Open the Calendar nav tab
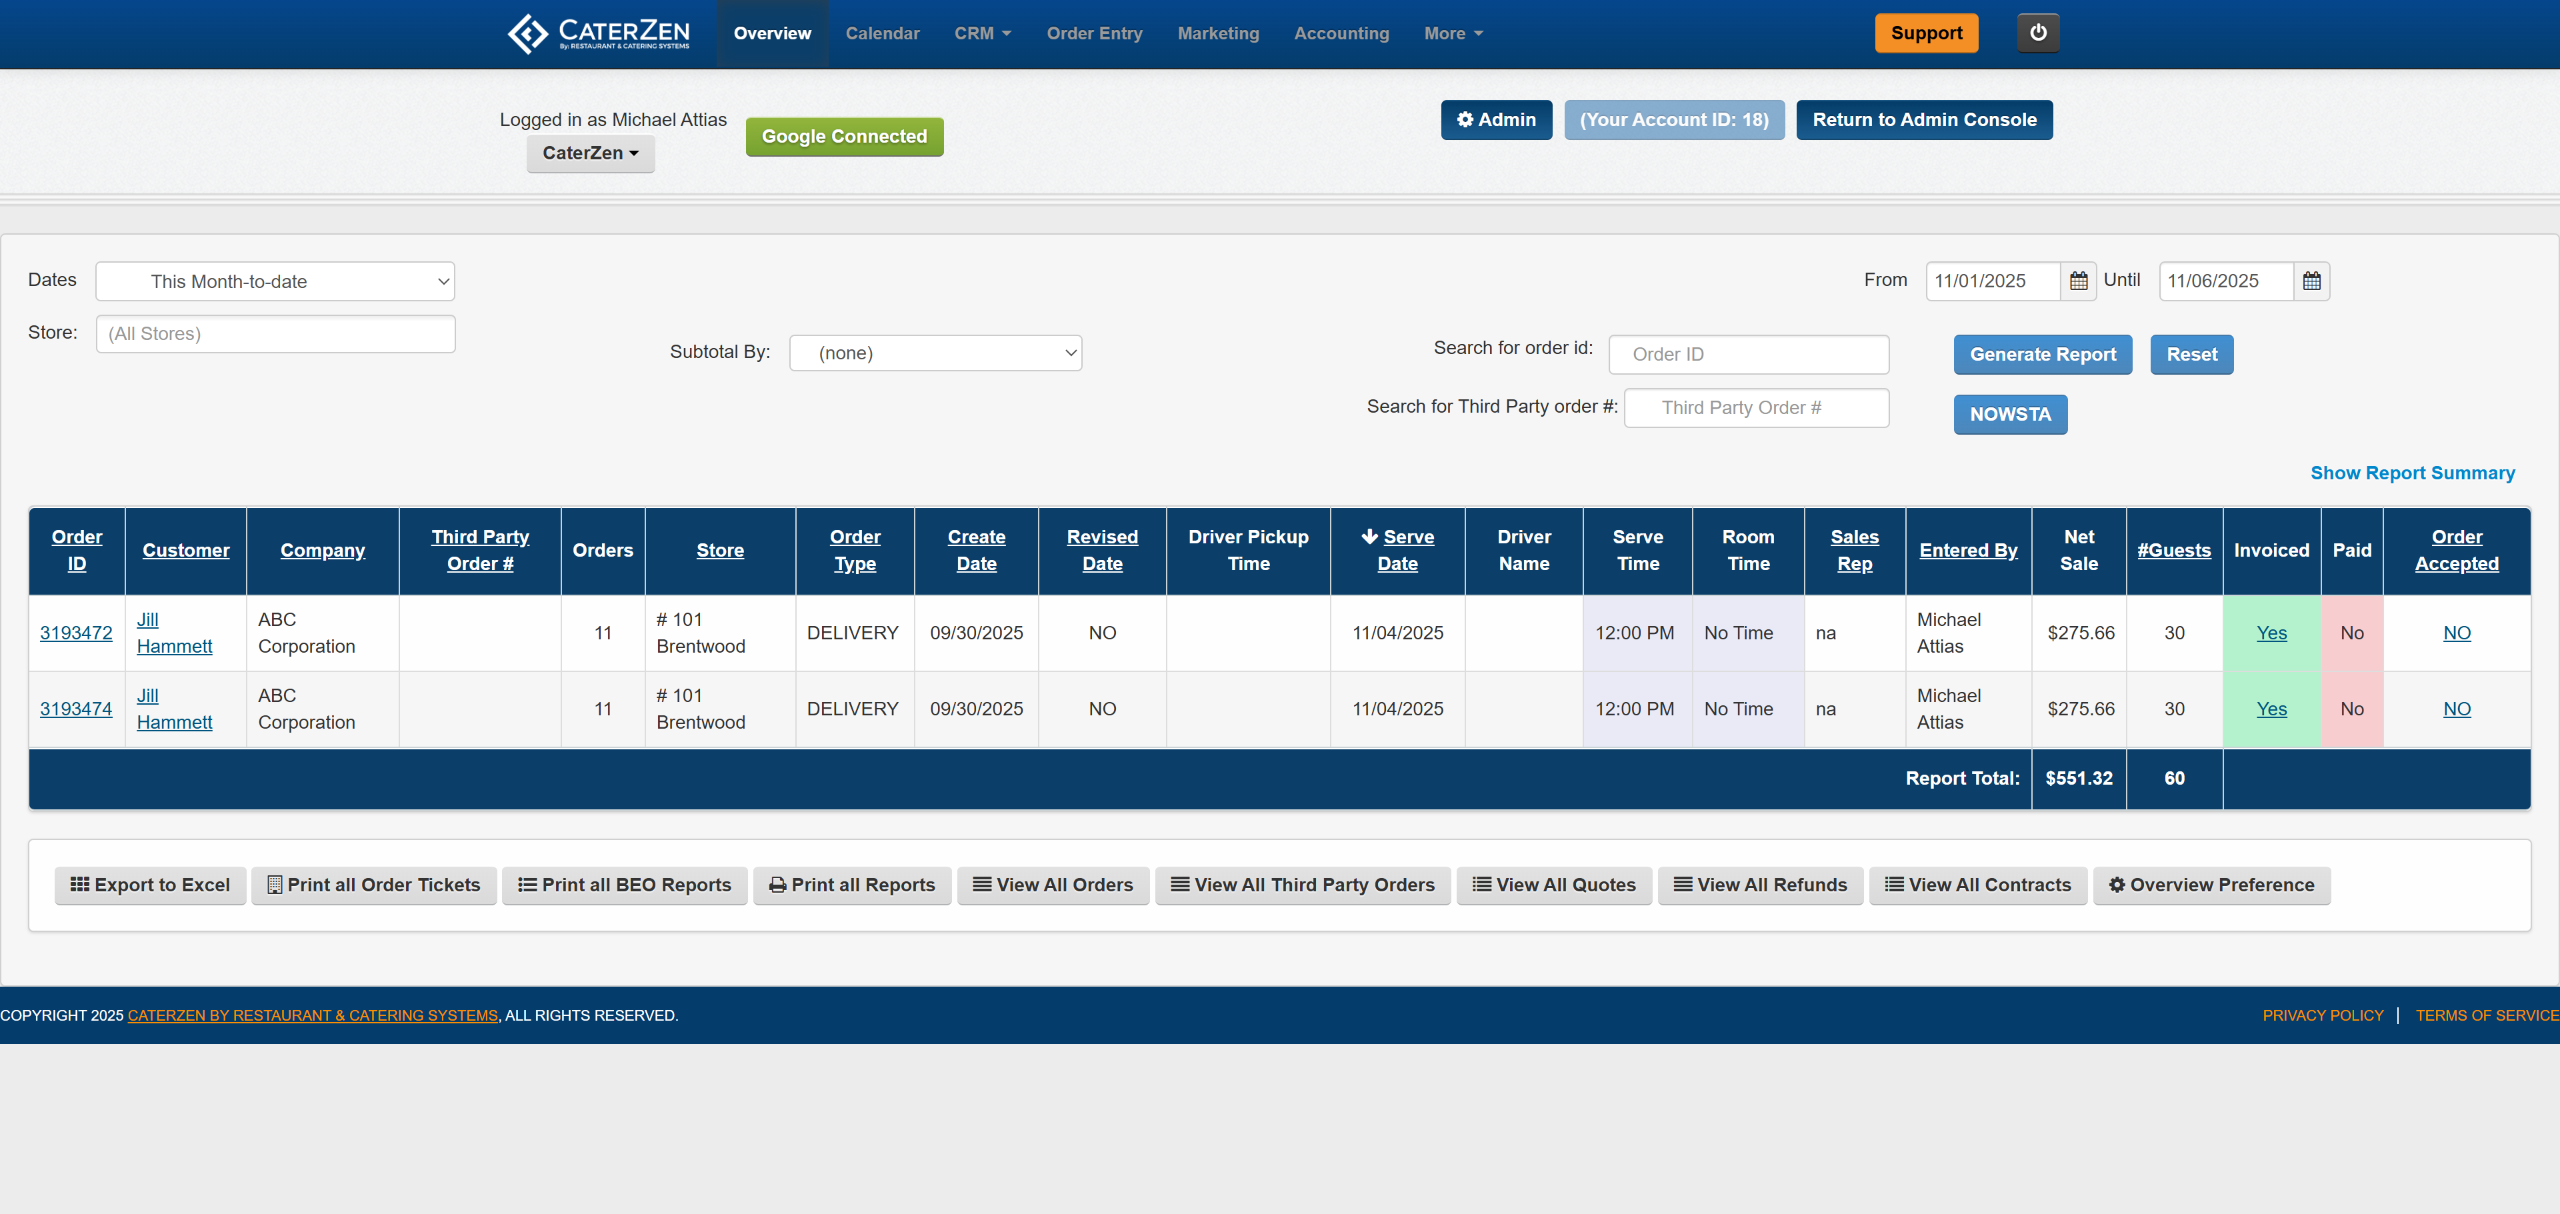The width and height of the screenshot is (2560, 1214). [882, 33]
